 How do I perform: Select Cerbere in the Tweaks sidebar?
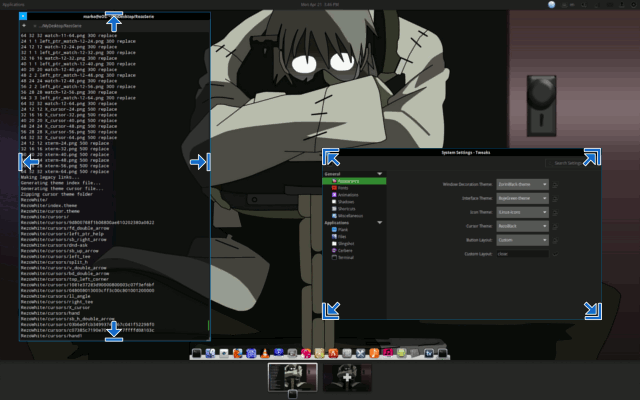click(354, 251)
